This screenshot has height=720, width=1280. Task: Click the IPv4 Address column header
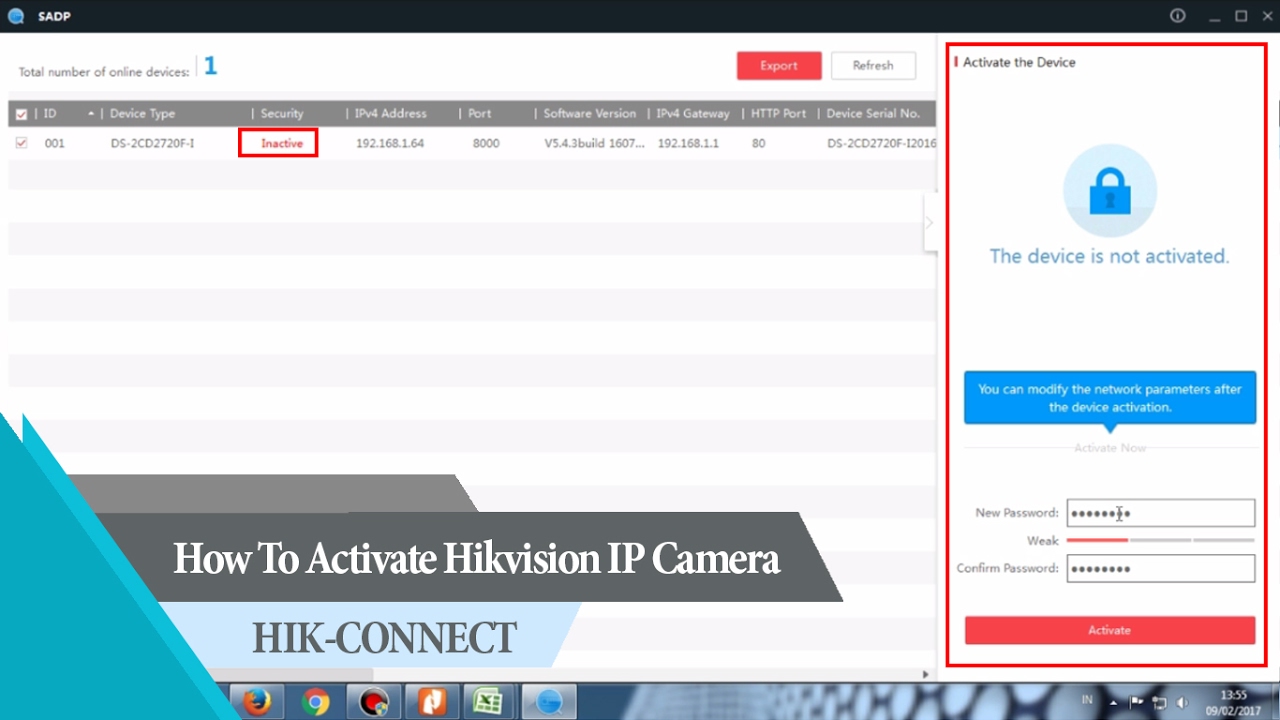390,114
